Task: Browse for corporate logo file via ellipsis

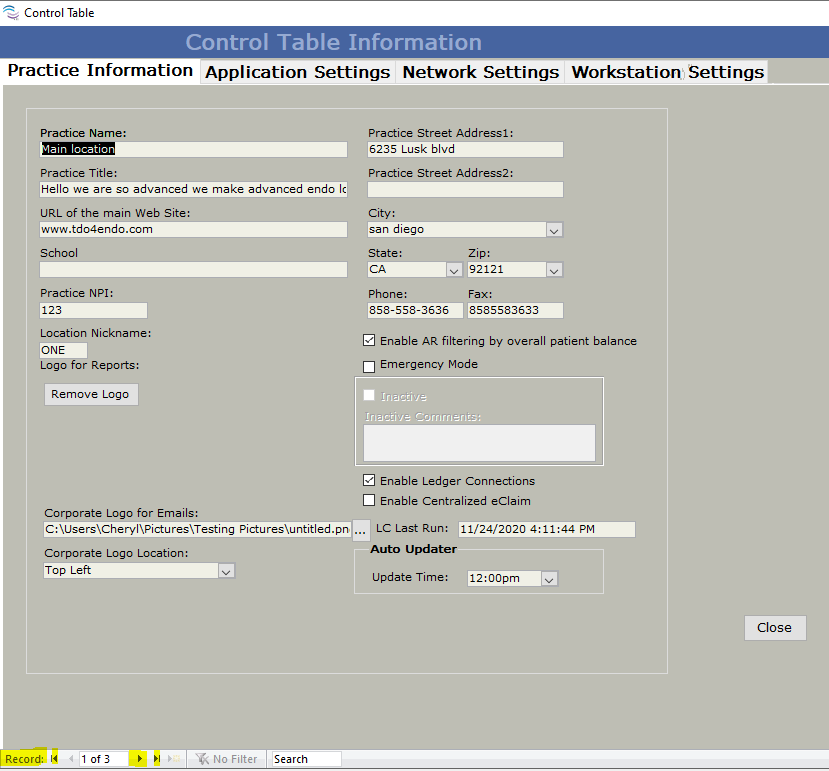Action: (360, 530)
